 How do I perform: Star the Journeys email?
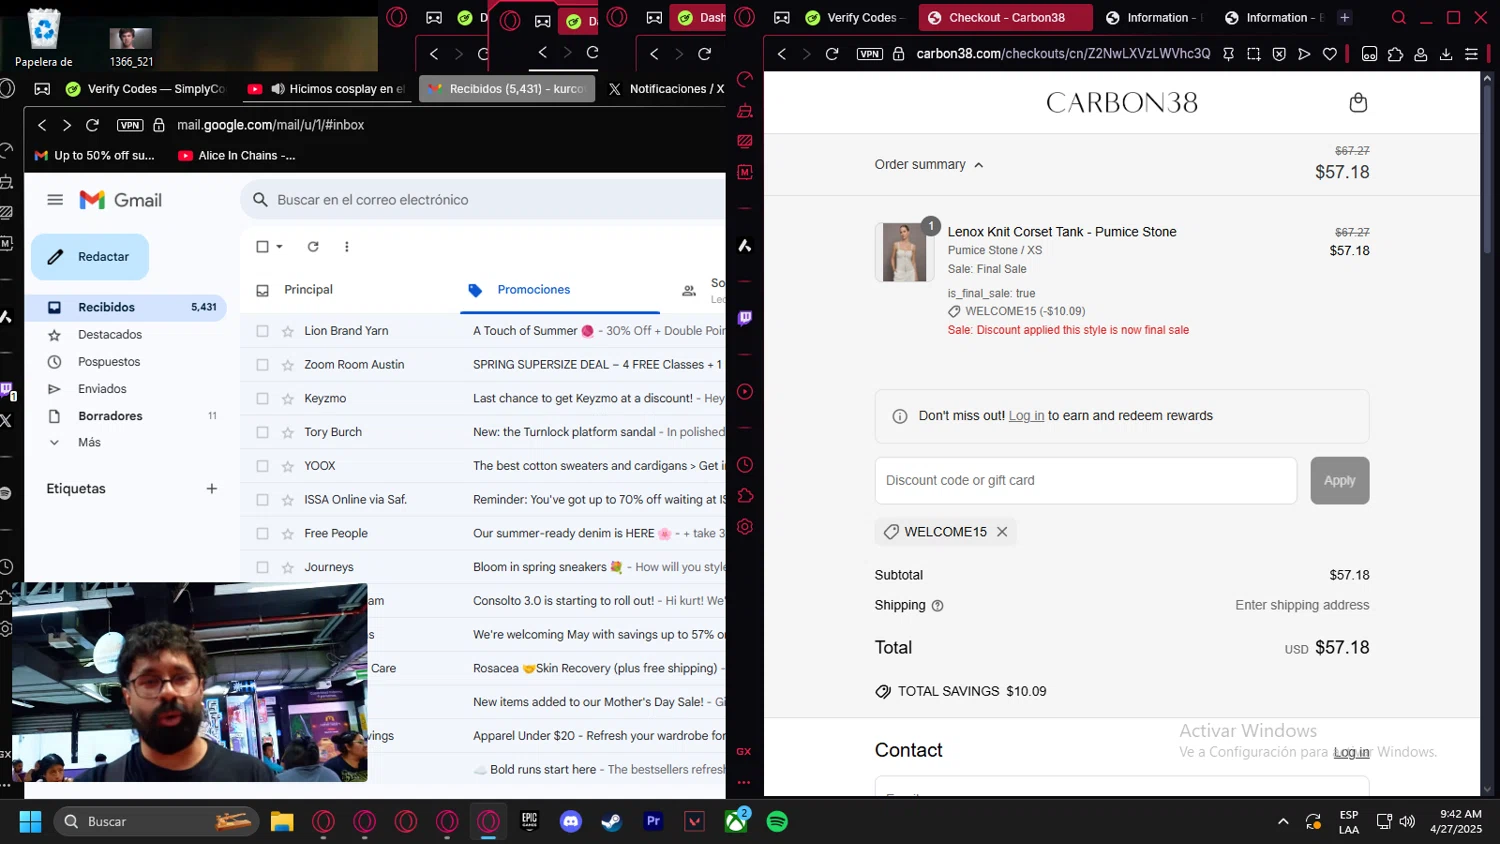coord(288,567)
